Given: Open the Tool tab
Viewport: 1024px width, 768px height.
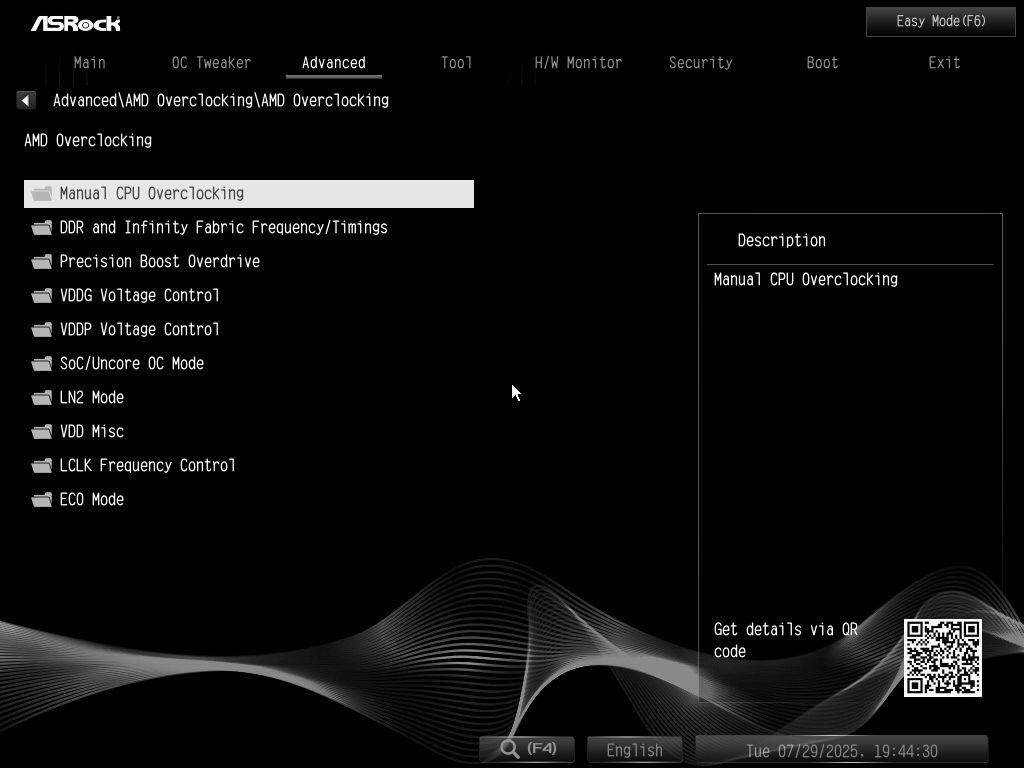Looking at the screenshot, I should 456,63.
